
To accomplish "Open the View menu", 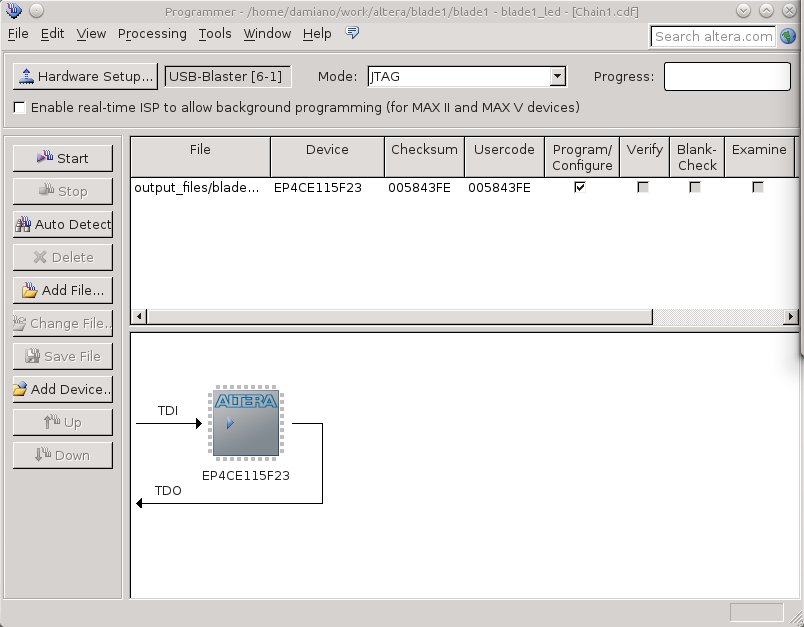I will pos(91,34).
